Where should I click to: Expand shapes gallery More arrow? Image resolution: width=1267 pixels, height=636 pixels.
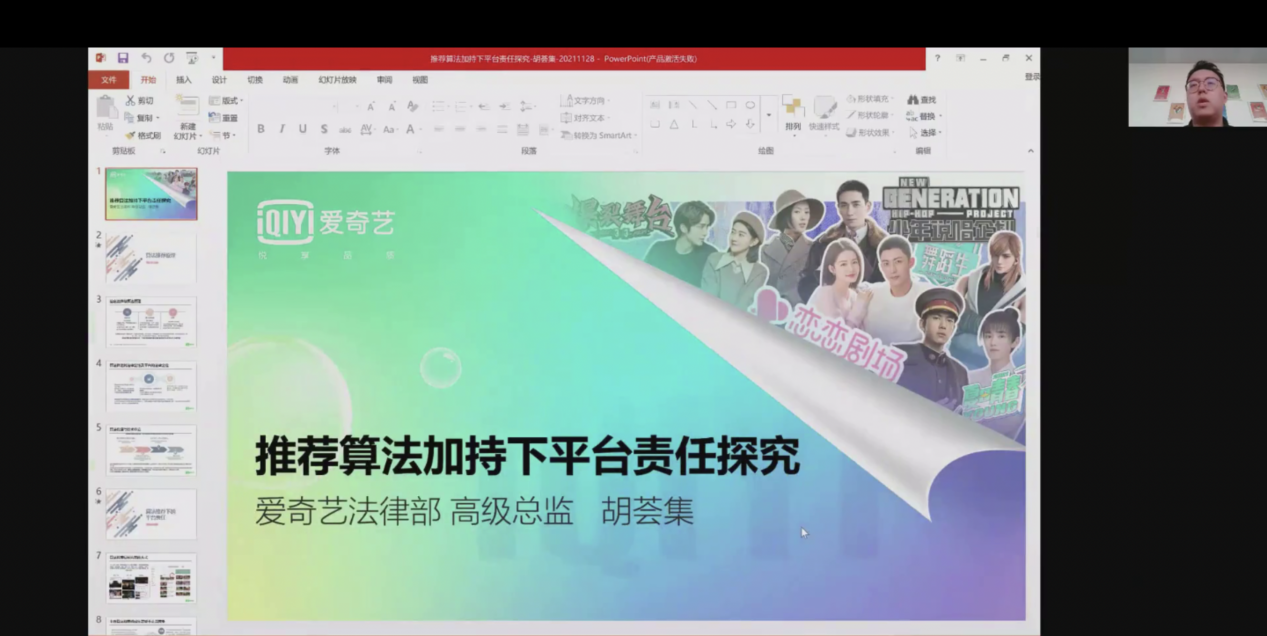(768, 115)
